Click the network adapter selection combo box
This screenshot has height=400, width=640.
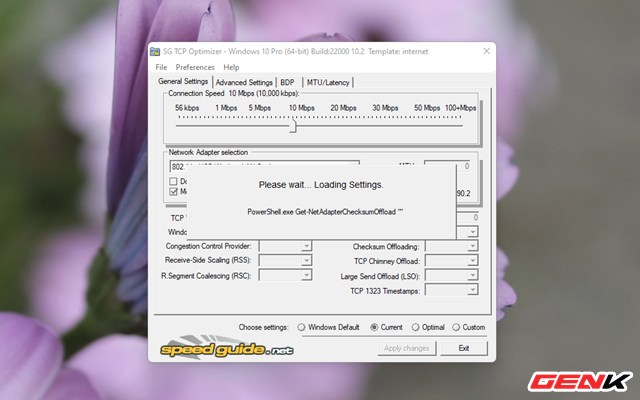tap(264, 166)
